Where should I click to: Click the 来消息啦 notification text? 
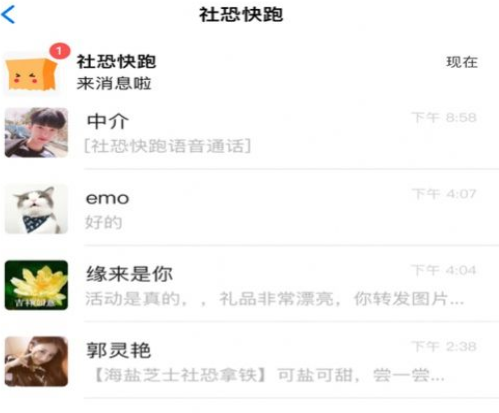click(x=114, y=83)
